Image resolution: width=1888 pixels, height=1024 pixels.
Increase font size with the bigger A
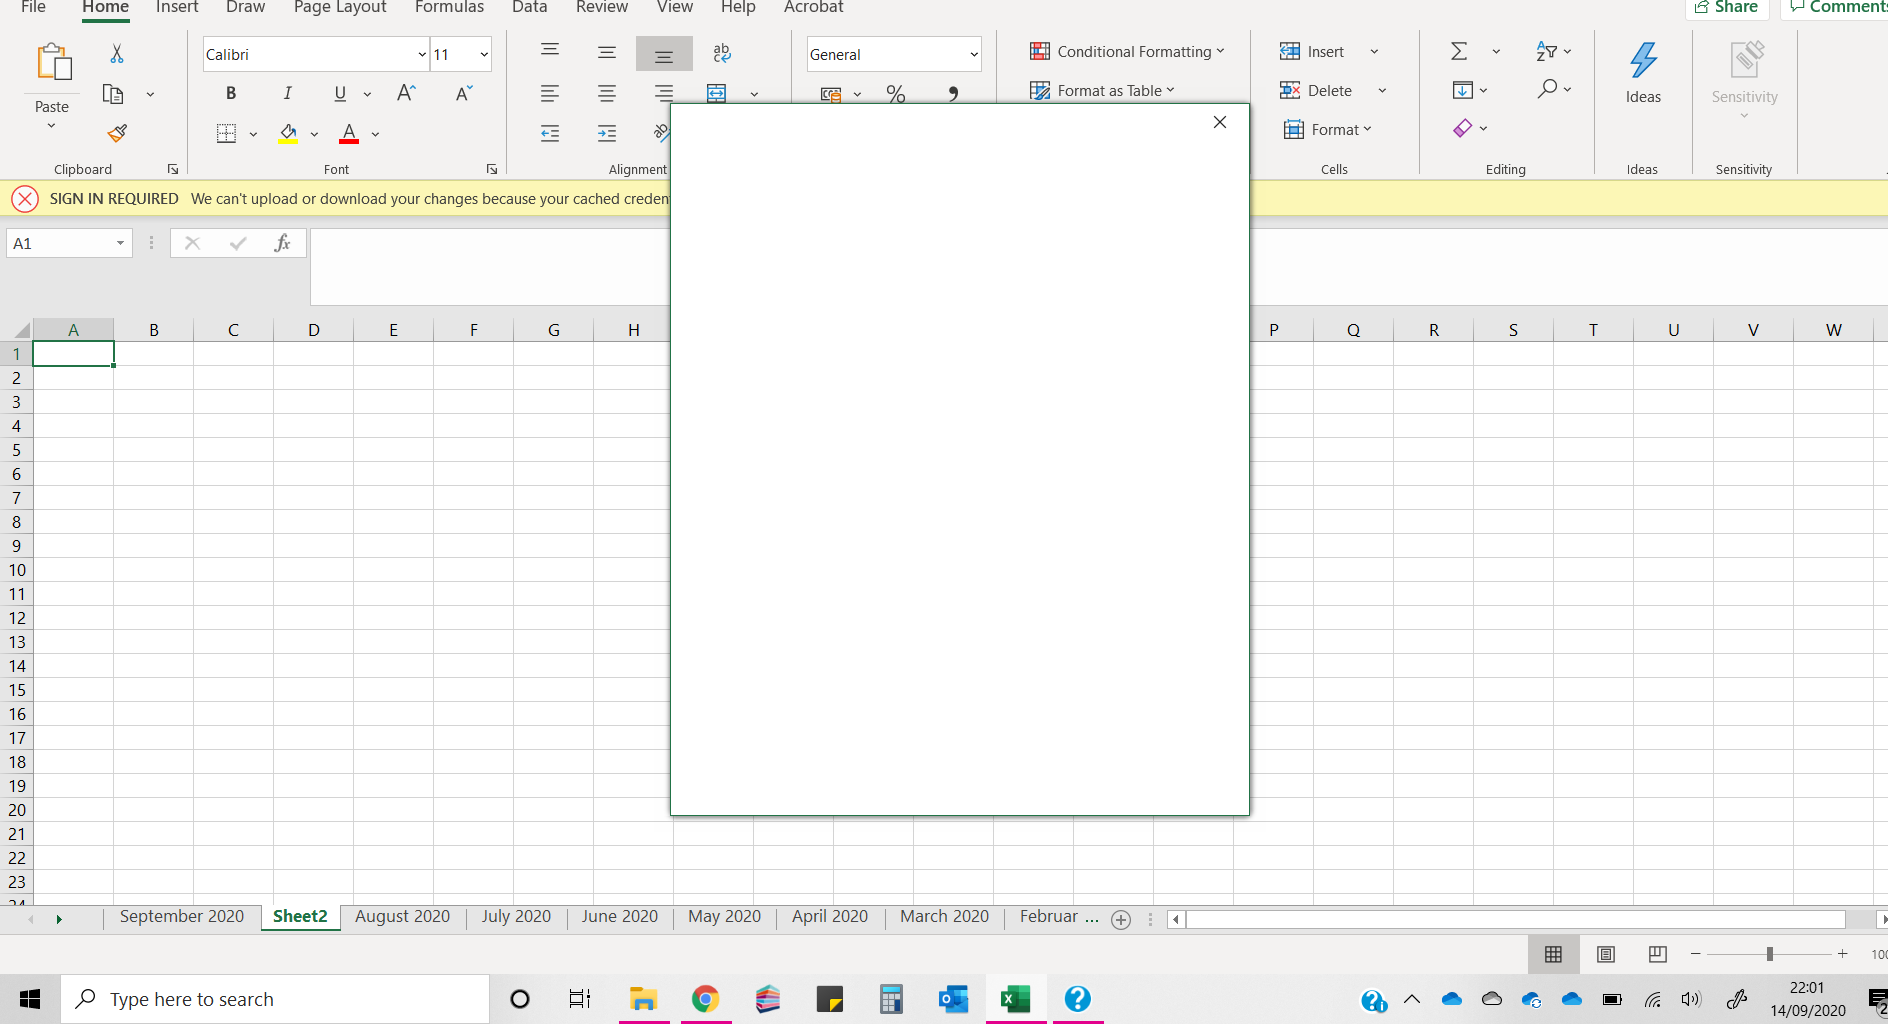(406, 93)
